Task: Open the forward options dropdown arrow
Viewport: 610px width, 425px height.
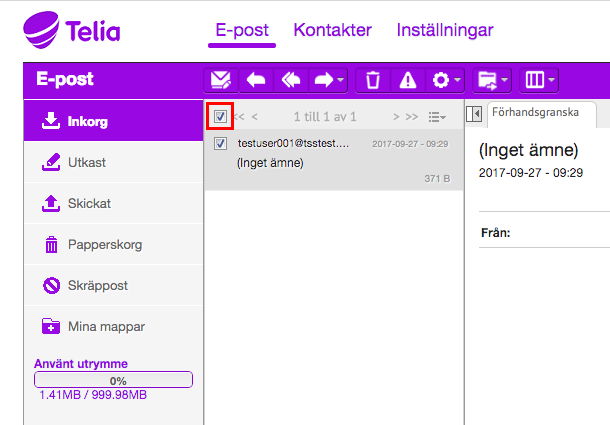Action: (341, 80)
